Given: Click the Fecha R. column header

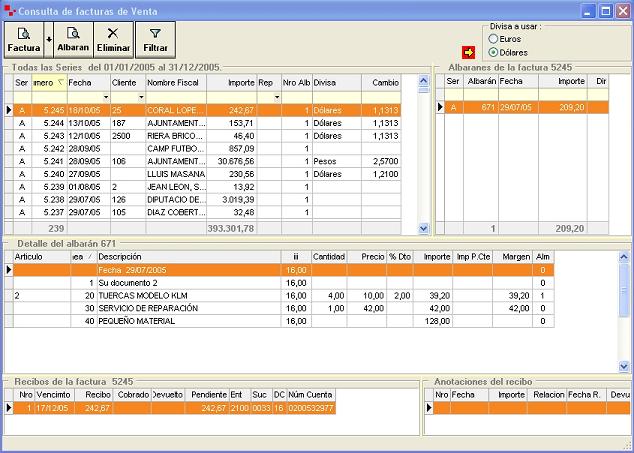Looking at the screenshot, I should click(x=586, y=395).
